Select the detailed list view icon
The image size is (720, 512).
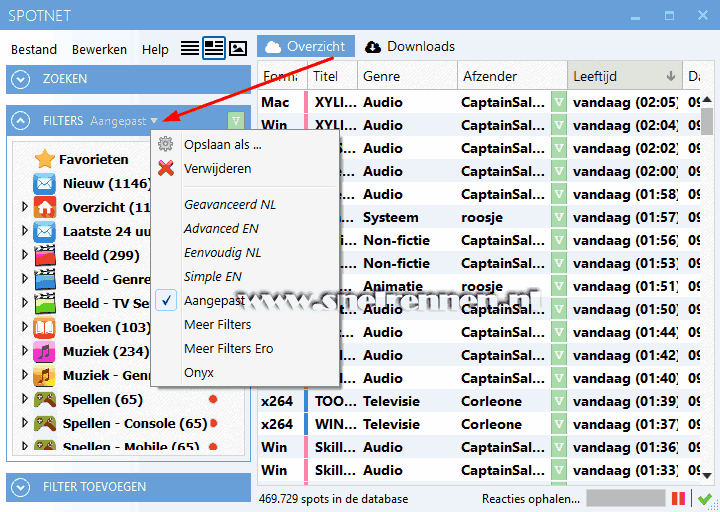tap(214, 48)
